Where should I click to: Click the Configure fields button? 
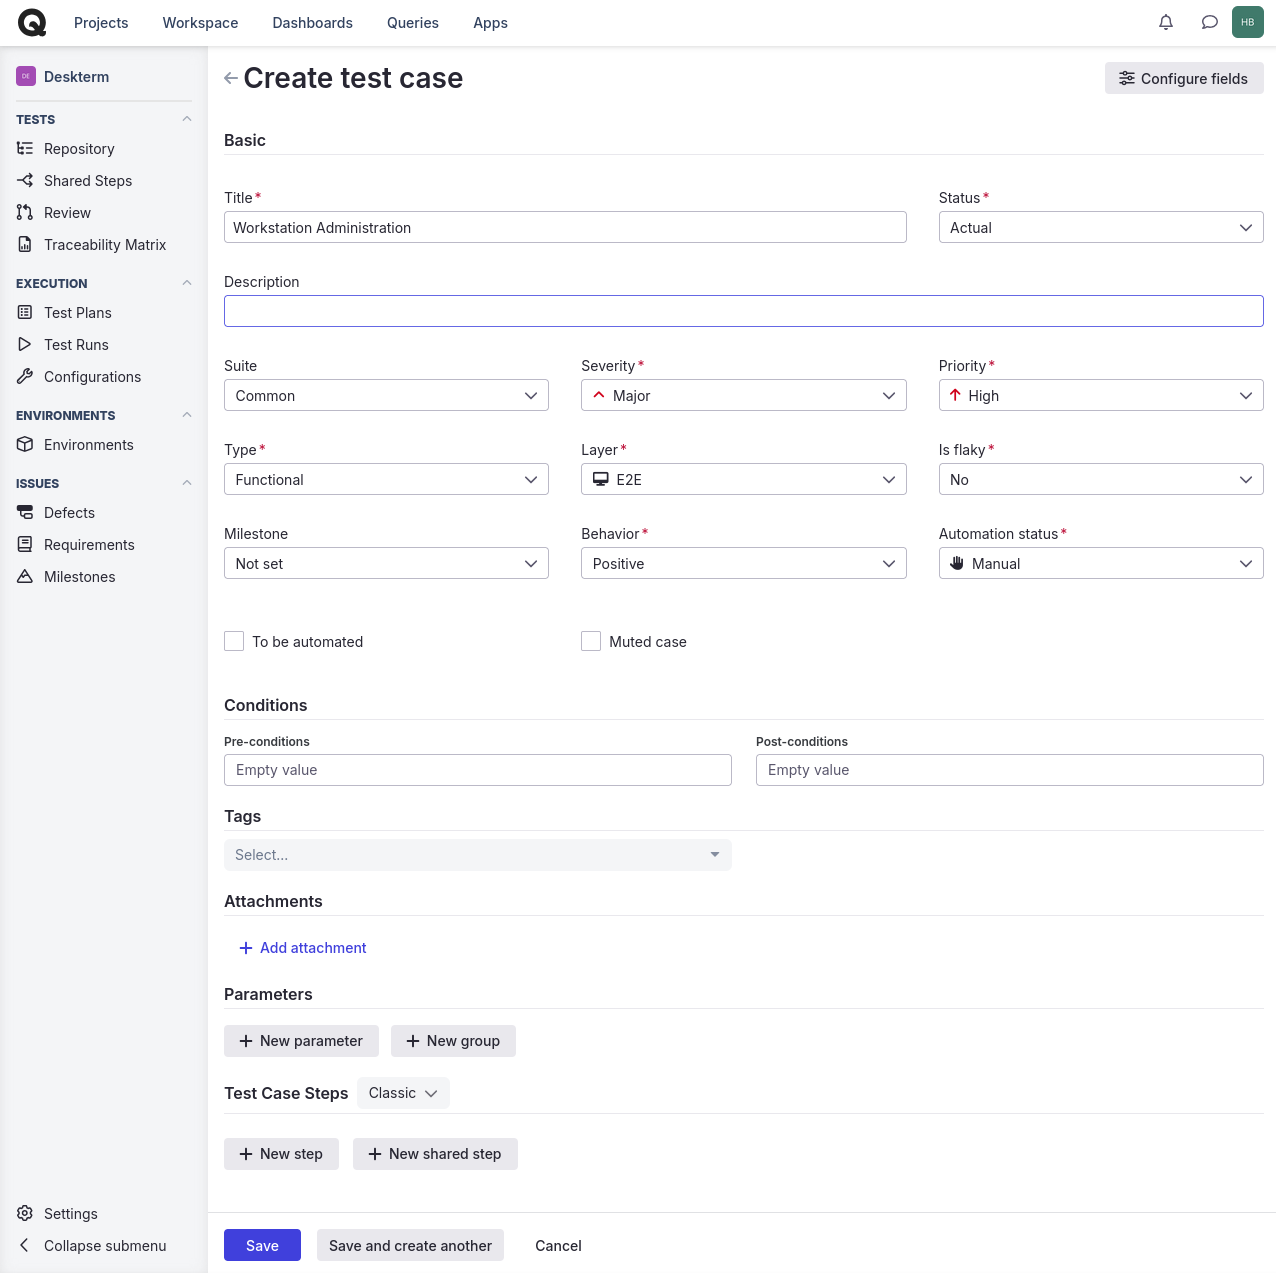click(x=1184, y=78)
